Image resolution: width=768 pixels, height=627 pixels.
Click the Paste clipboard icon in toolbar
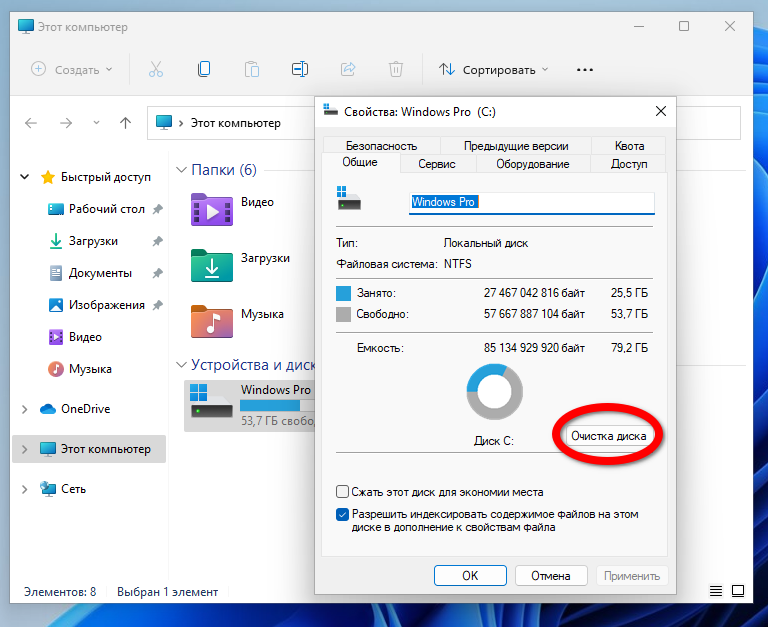(252, 70)
